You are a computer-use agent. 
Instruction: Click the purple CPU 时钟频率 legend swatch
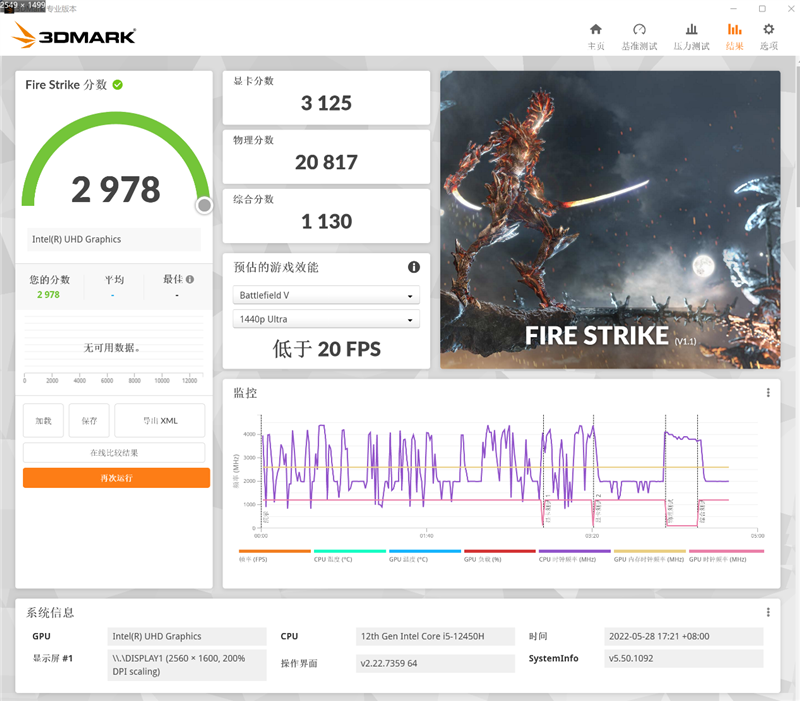[574, 551]
